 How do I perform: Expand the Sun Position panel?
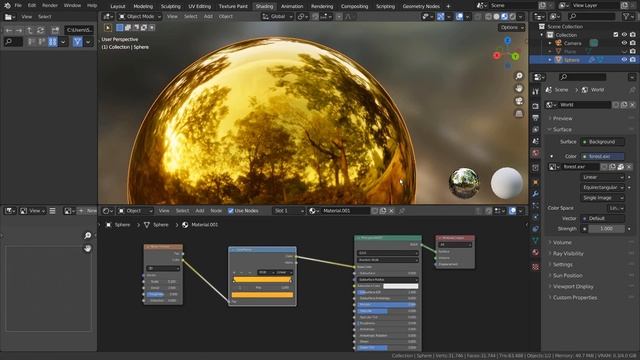coord(567,276)
